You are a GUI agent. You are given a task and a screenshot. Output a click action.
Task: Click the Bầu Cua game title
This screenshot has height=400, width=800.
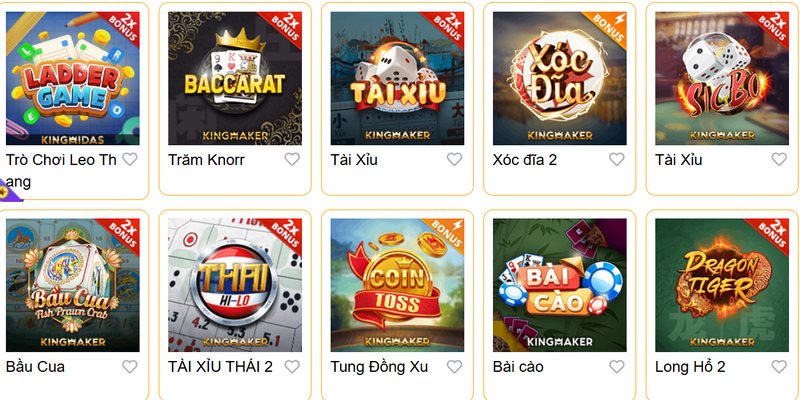tap(35, 367)
